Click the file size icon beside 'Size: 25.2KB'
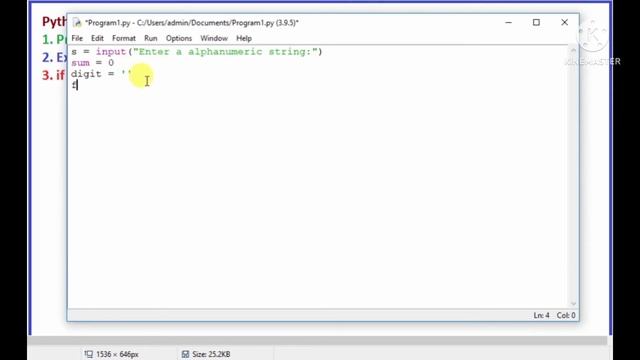Screen dimensions: 640x360 click(185, 354)
